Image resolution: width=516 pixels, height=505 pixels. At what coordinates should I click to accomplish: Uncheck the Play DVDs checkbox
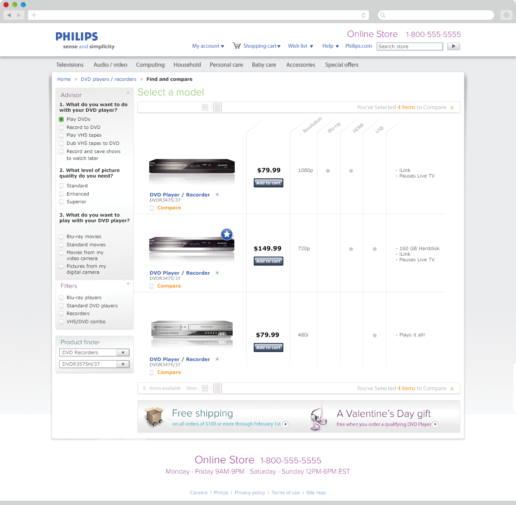pos(61,119)
